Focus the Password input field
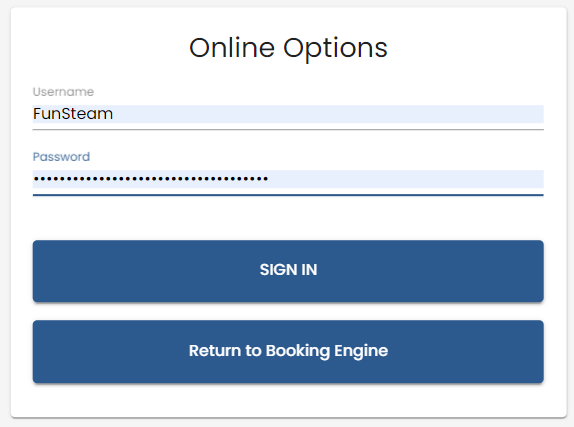 click(288, 179)
